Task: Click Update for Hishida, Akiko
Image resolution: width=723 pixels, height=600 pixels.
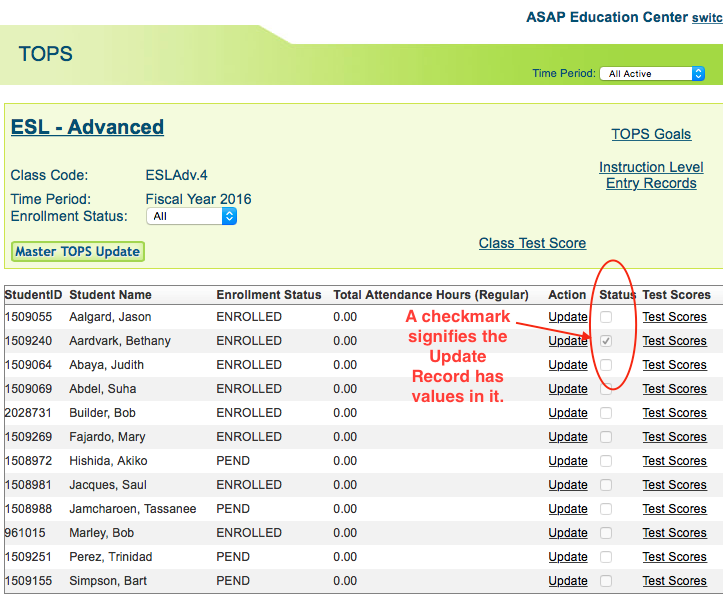Action: point(567,461)
